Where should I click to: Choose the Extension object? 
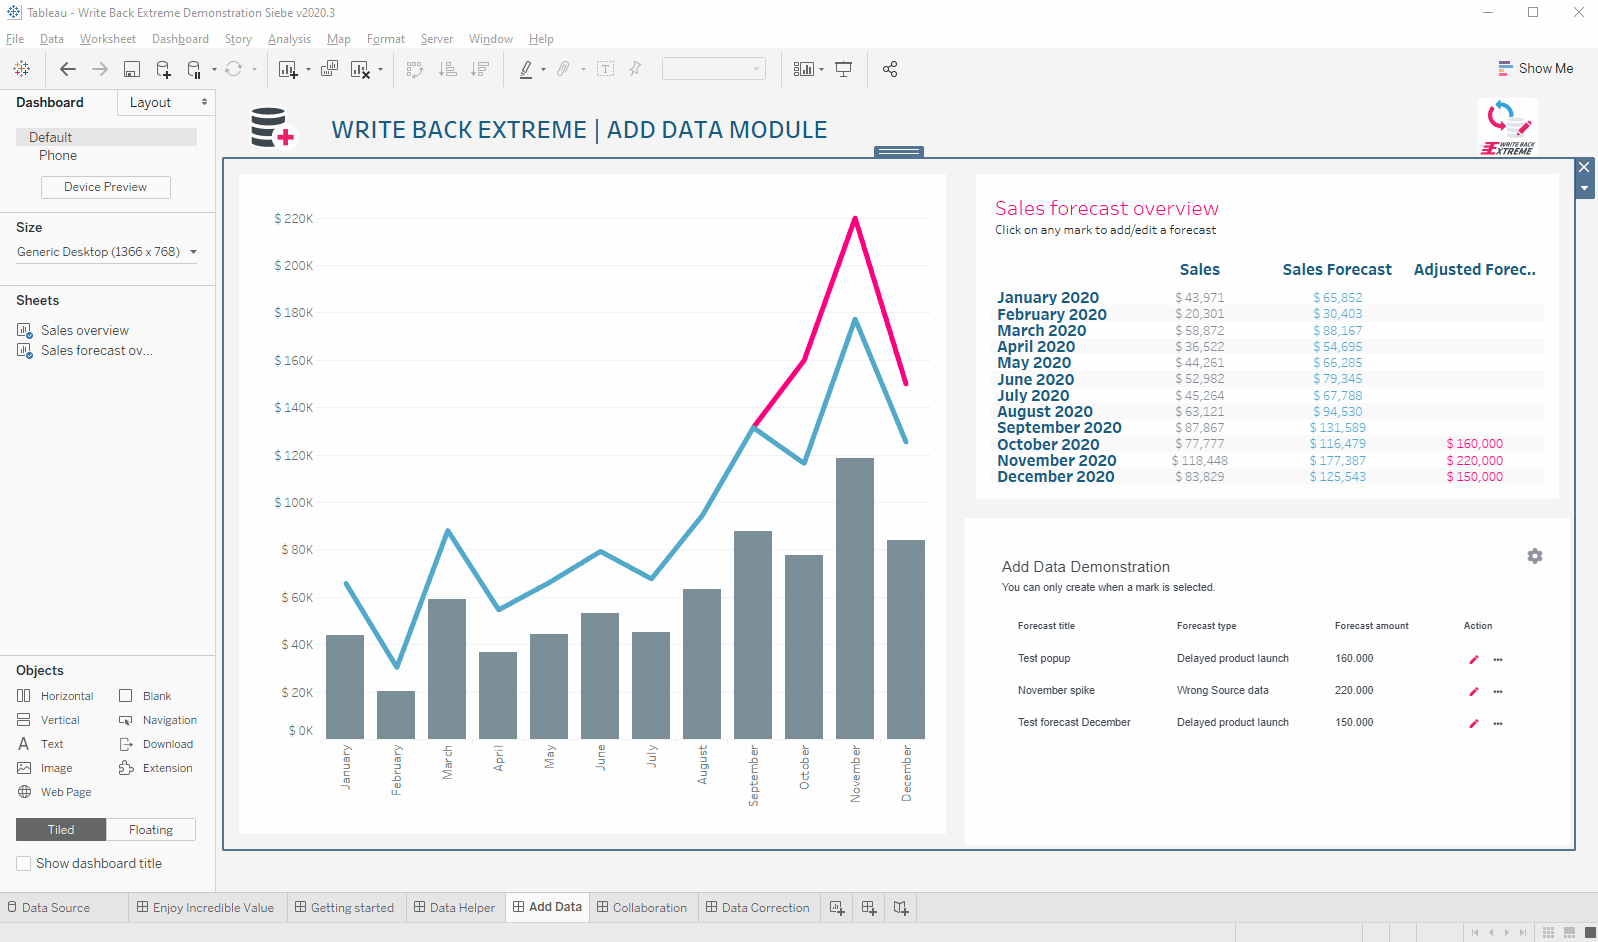click(156, 768)
